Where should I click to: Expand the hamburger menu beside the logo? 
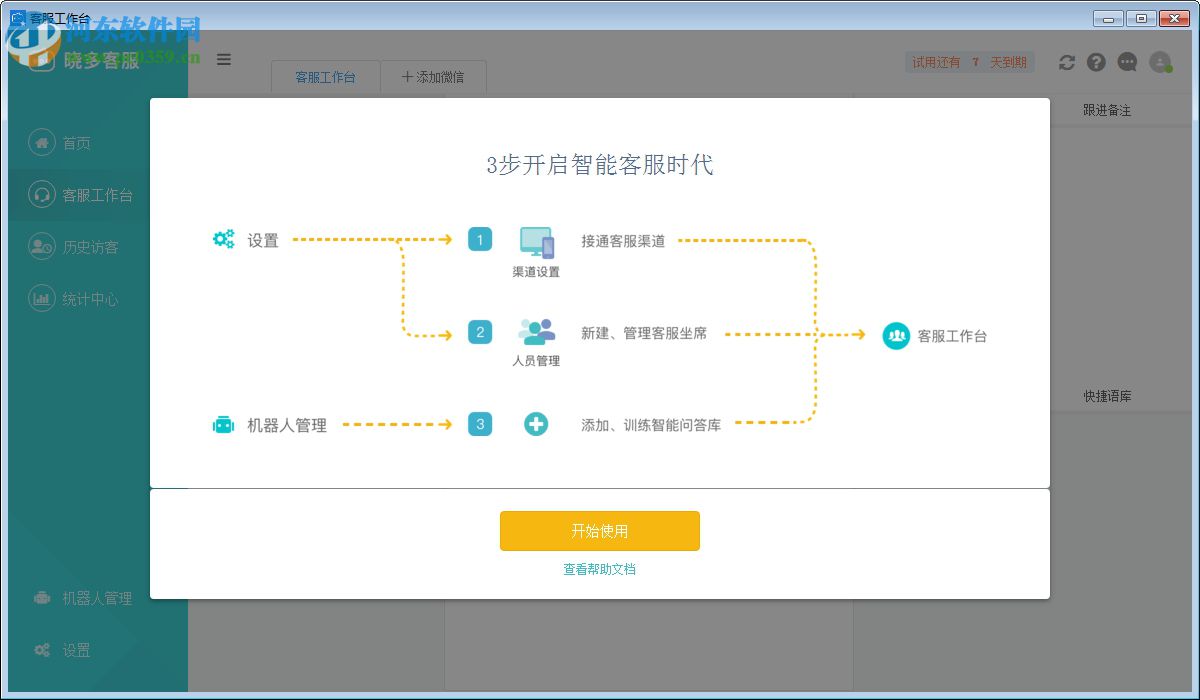[224, 60]
